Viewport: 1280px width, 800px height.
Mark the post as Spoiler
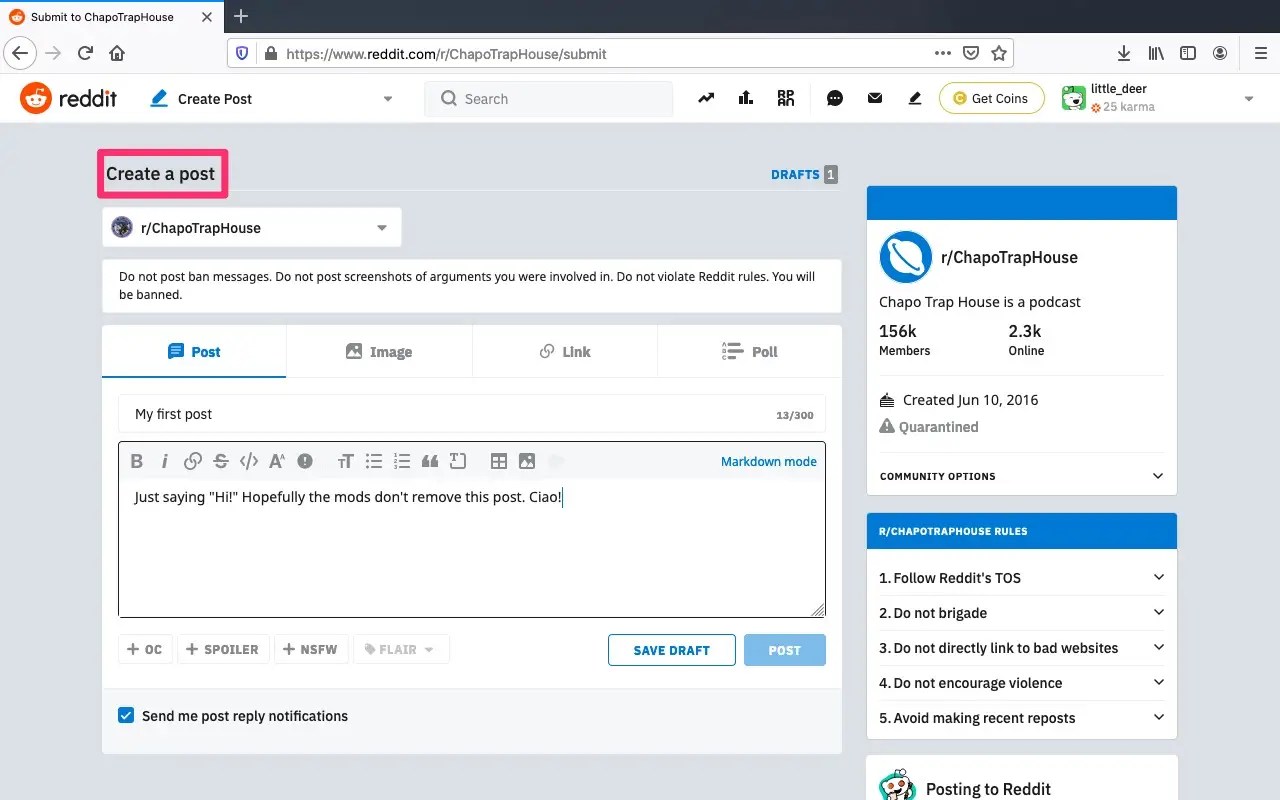[x=223, y=649]
